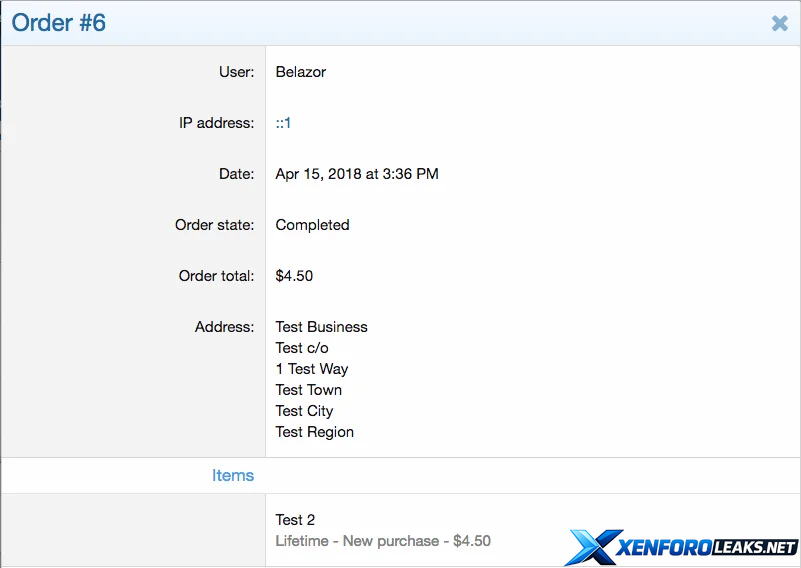801x568 pixels.
Task: Click the Order #6 dialog title
Action: pos(59,23)
